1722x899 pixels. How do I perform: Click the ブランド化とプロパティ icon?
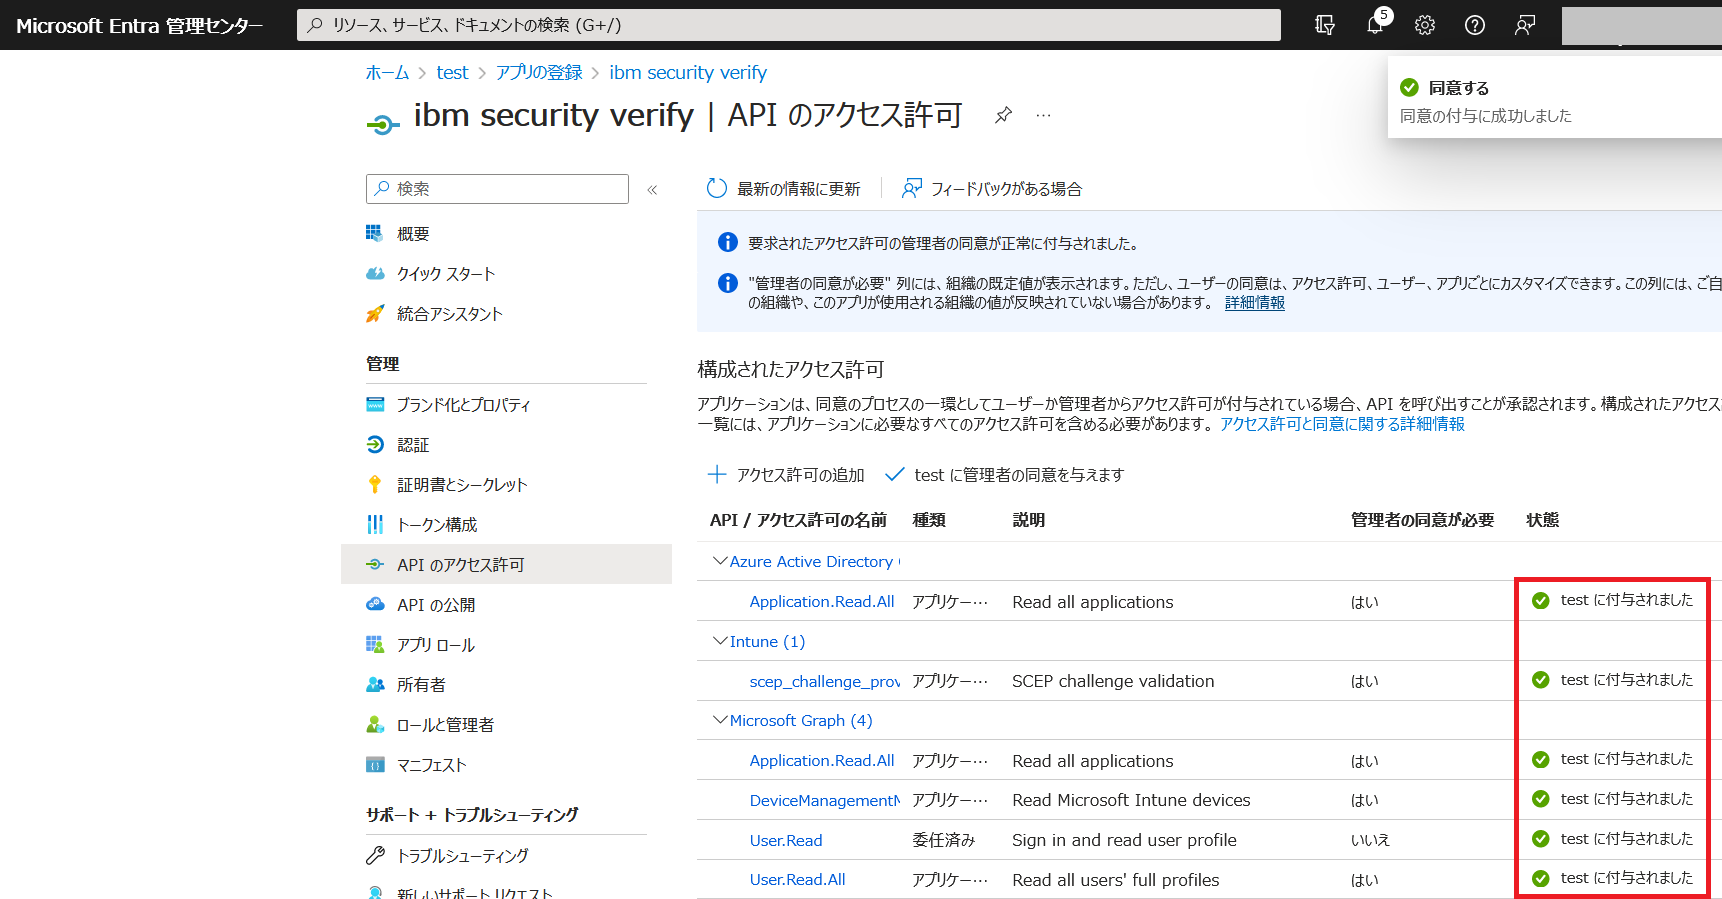click(375, 404)
